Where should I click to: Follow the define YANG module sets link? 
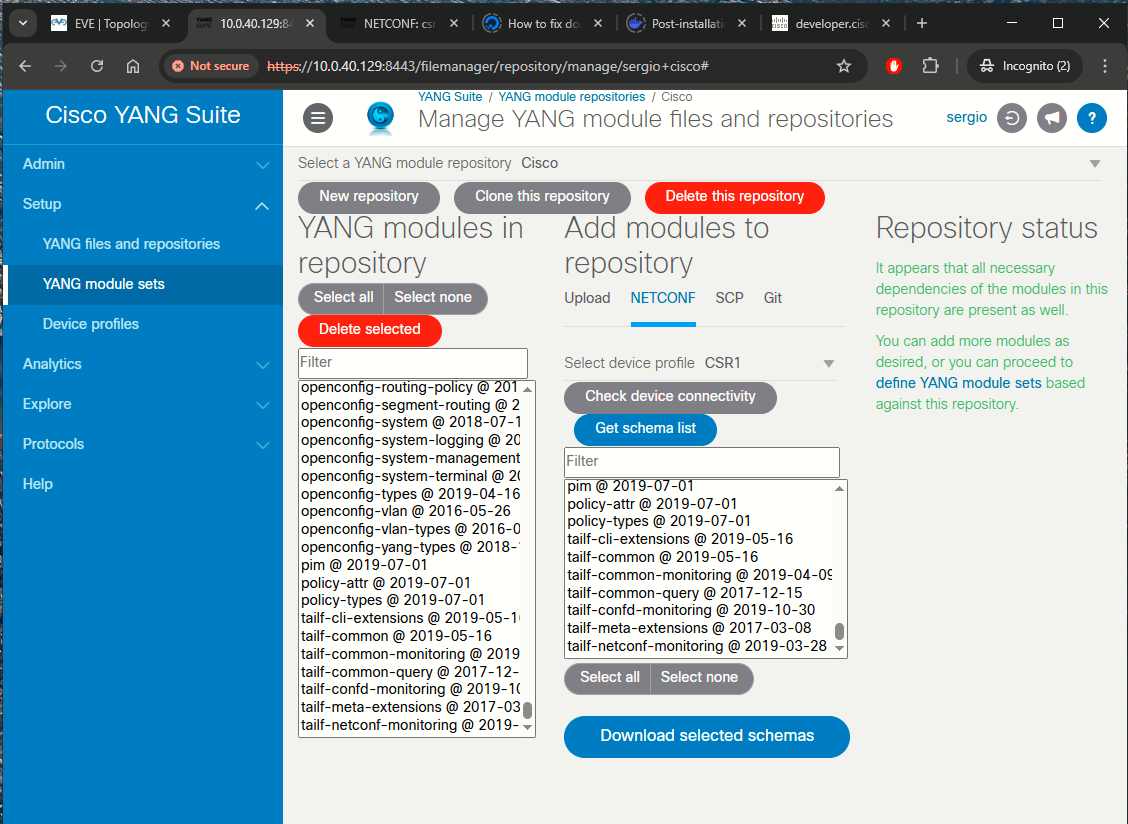click(x=958, y=384)
